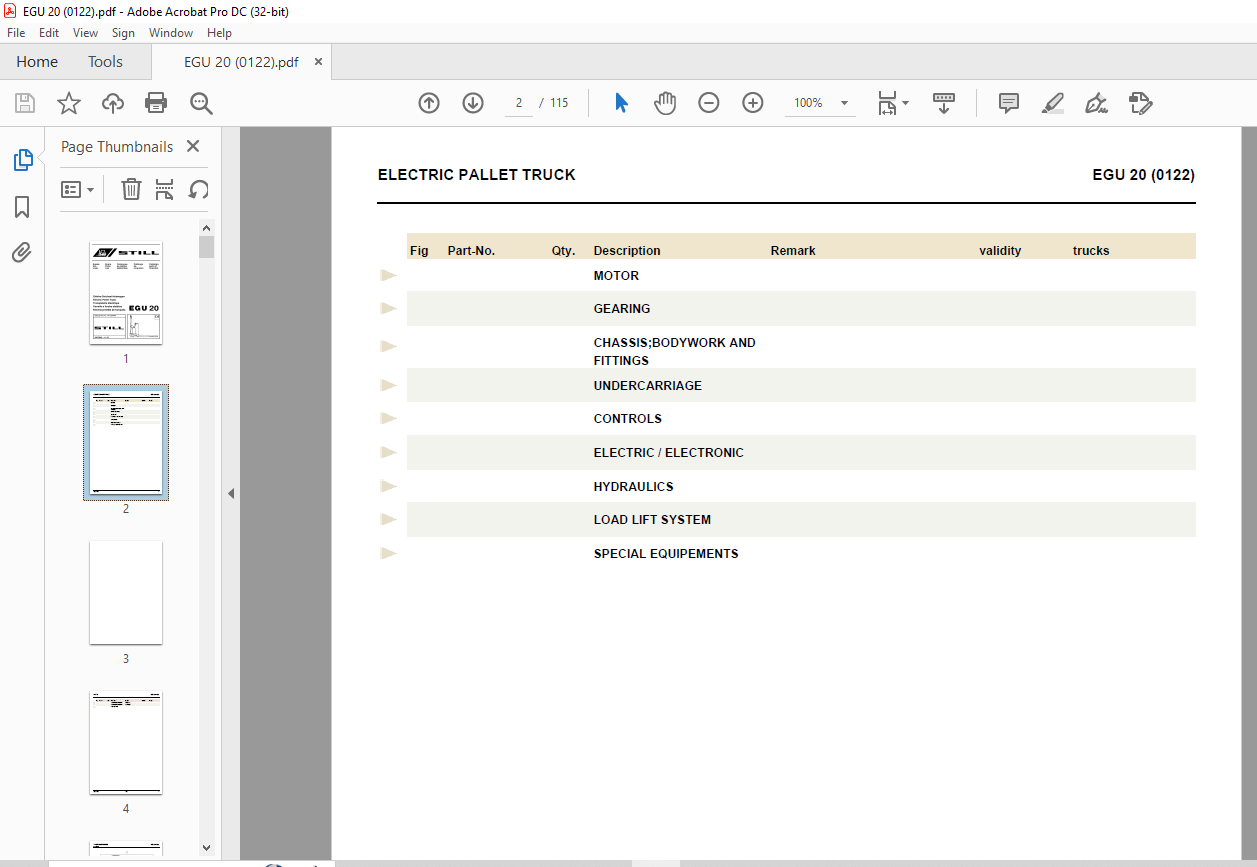1257x867 pixels.
Task: Click the GEARING description text
Action: [622, 309]
